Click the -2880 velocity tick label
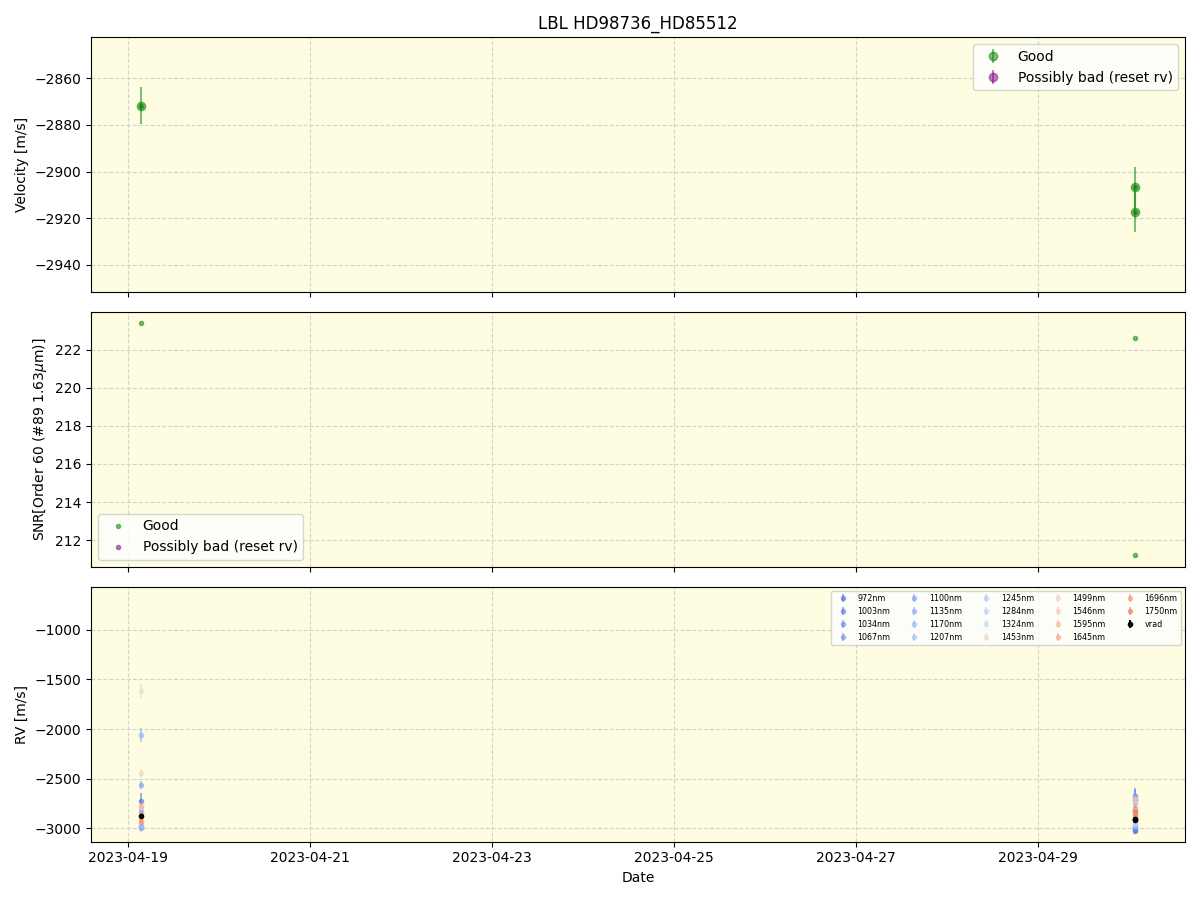1200x900 pixels. coord(60,126)
